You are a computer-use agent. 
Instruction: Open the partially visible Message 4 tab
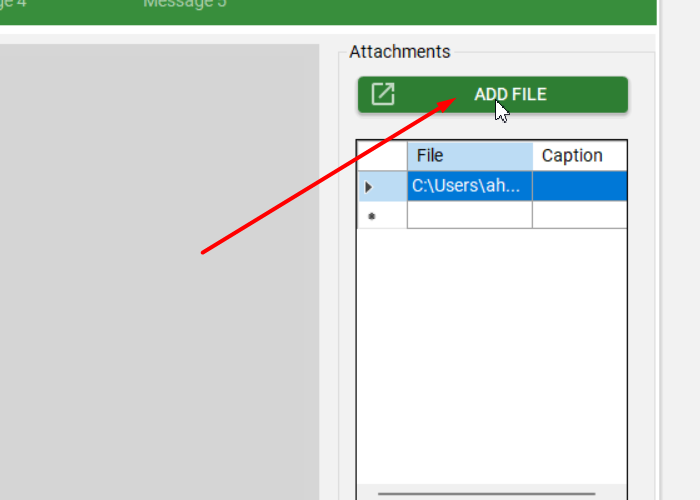14,4
